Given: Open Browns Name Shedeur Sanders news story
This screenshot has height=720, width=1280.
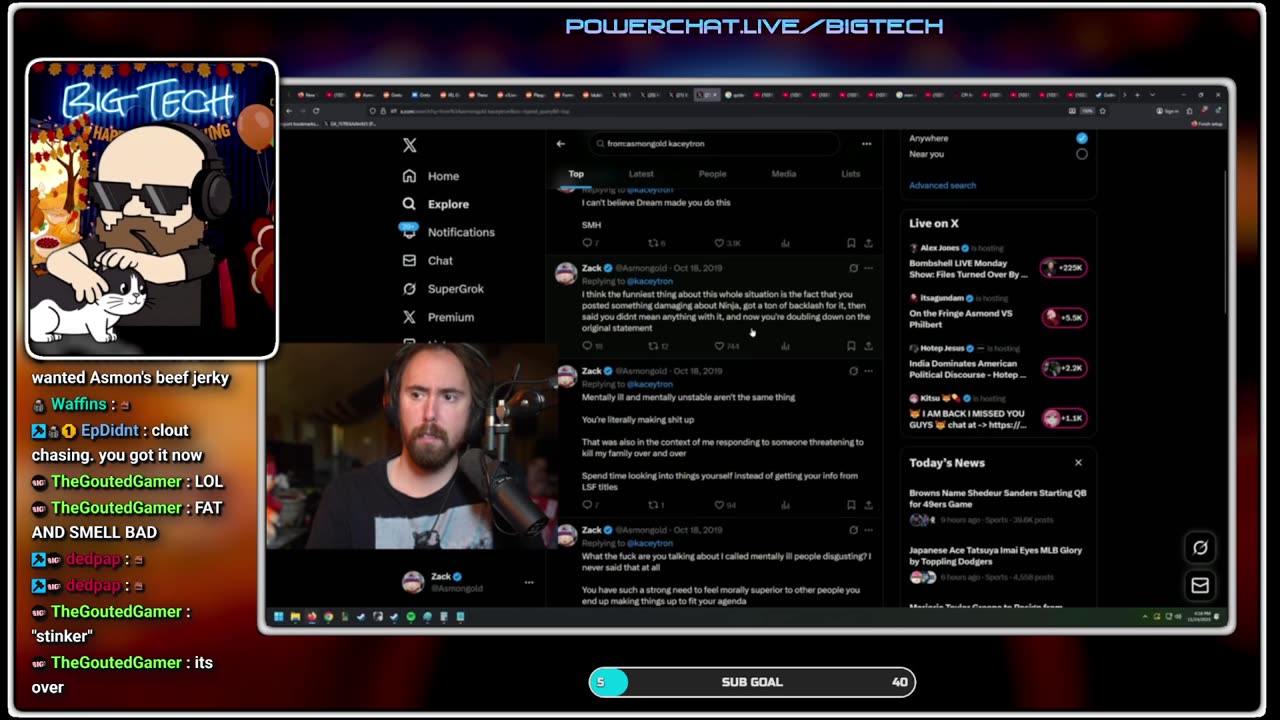Looking at the screenshot, I should [997, 506].
